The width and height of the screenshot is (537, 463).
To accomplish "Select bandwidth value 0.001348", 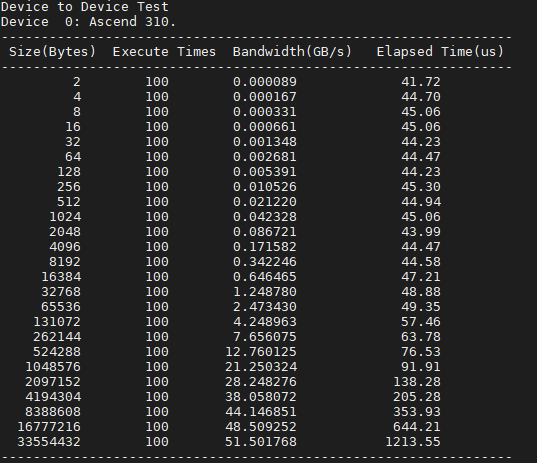I will click(265, 142).
